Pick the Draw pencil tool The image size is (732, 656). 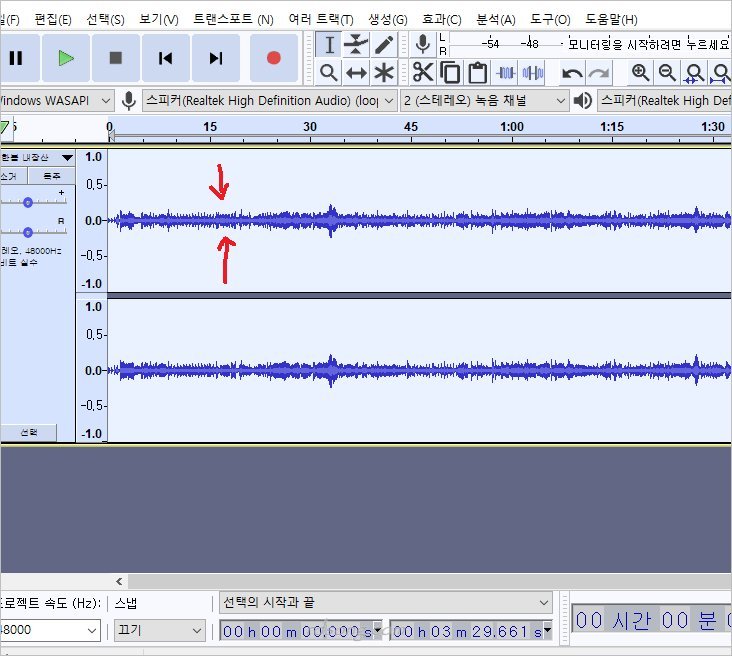(384, 45)
